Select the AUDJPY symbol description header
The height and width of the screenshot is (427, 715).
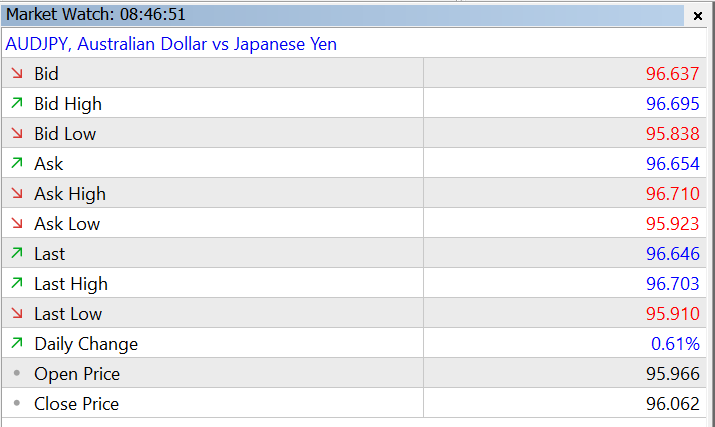171,44
